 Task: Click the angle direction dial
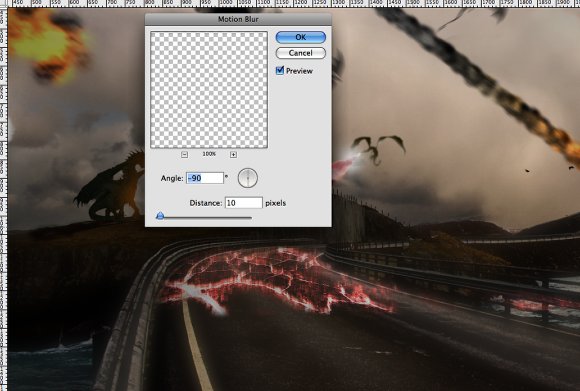click(247, 178)
